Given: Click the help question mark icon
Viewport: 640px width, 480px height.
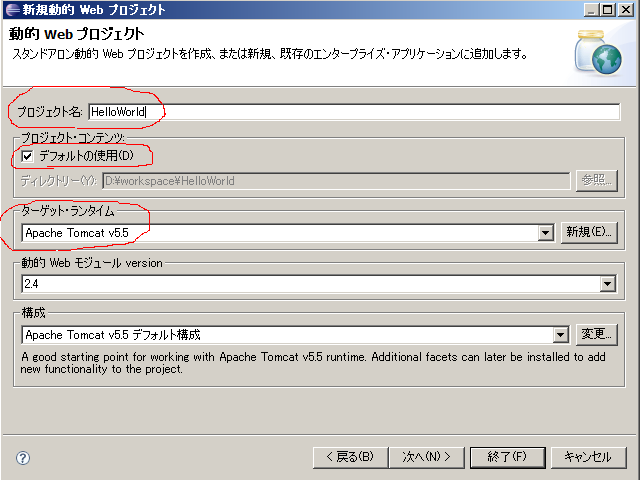Looking at the screenshot, I should pyautogui.click(x=23, y=458).
